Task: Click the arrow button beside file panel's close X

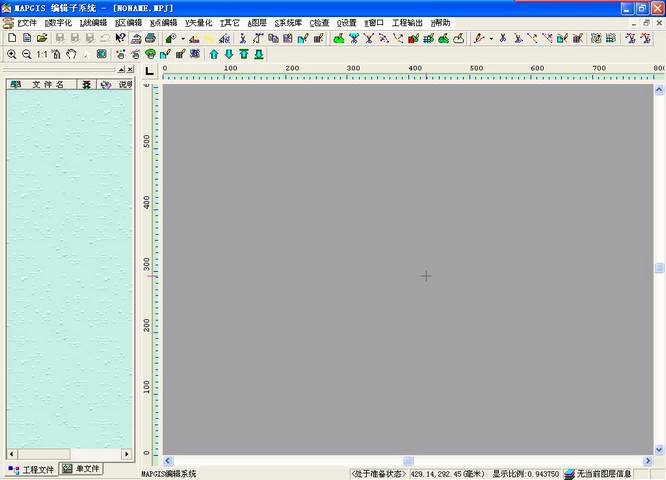Action: (x=121, y=69)
